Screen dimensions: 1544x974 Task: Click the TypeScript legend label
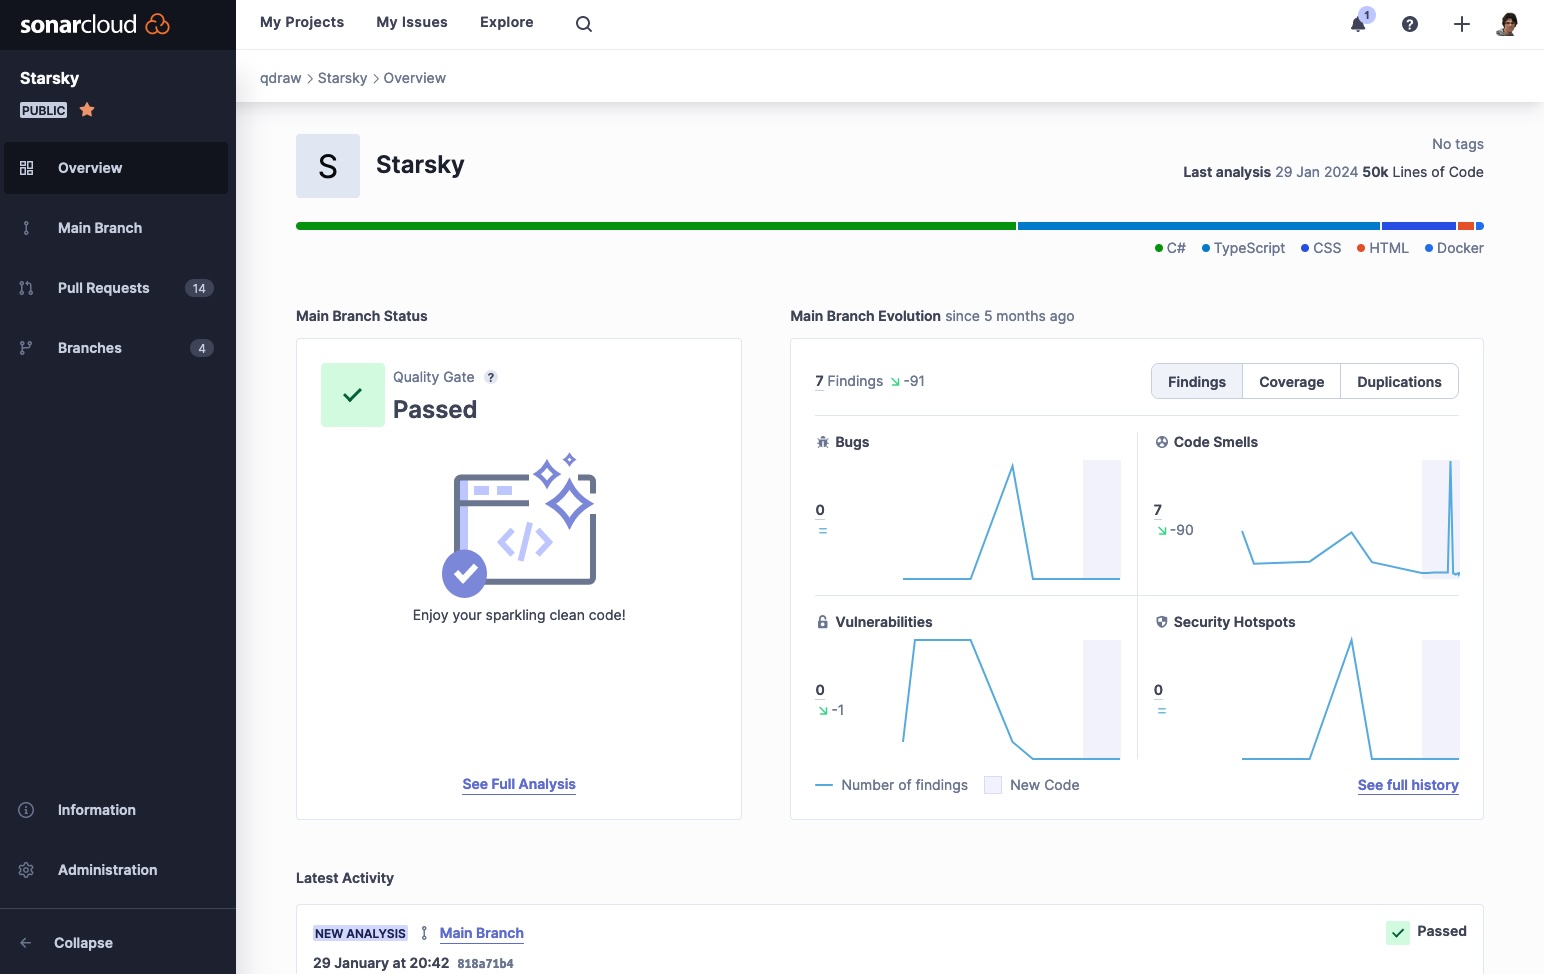pos(1244,248)
